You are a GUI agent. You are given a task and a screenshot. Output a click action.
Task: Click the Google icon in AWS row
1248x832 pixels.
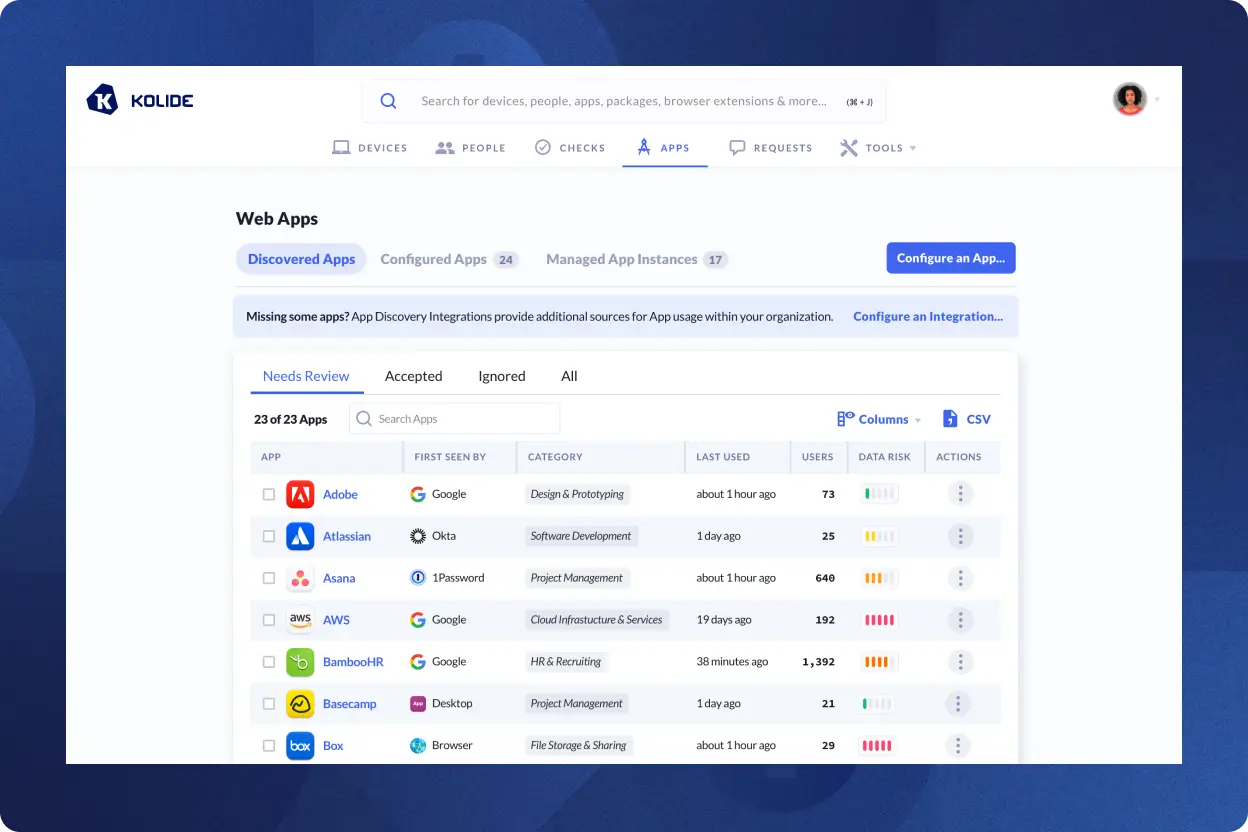[418, 620]
